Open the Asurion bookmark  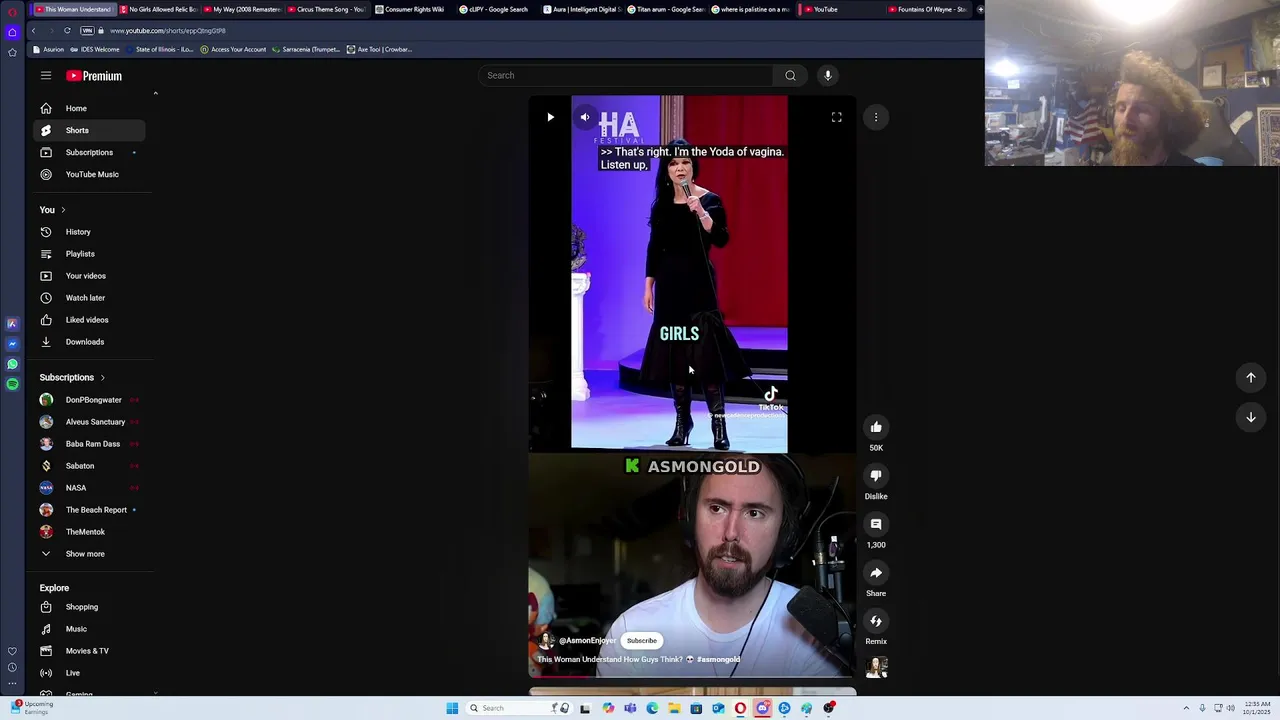(49, 49)
